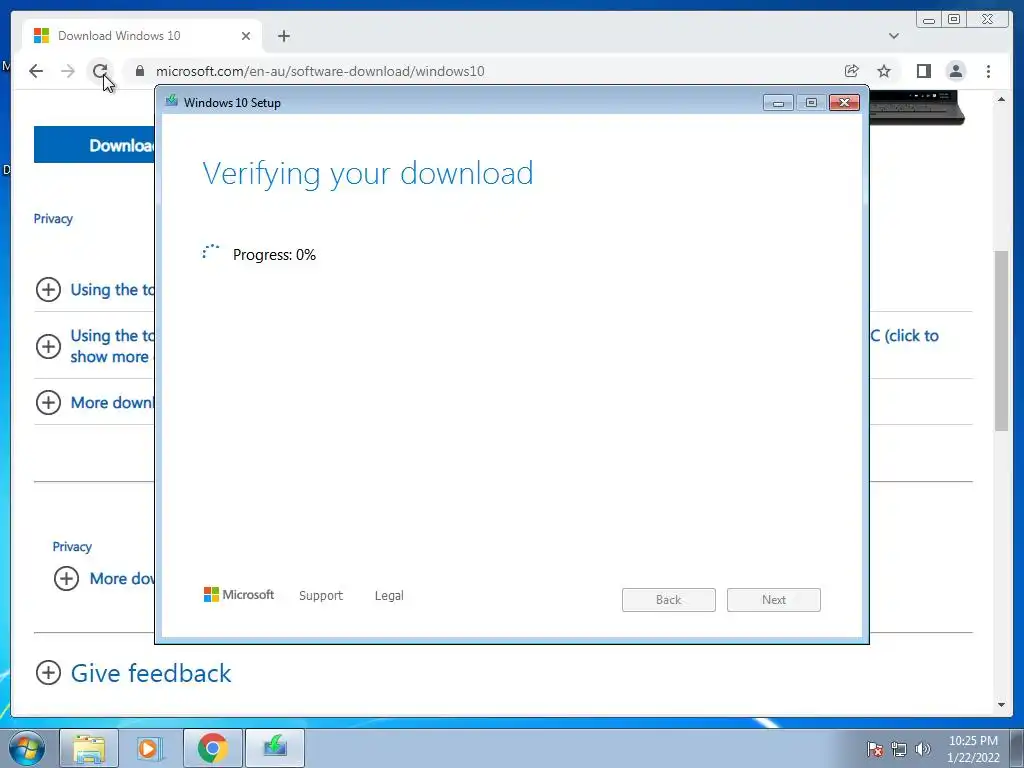Expand the Give feedback section
The height and width of the screenshot is (768, 1024).
coord(133,673)
